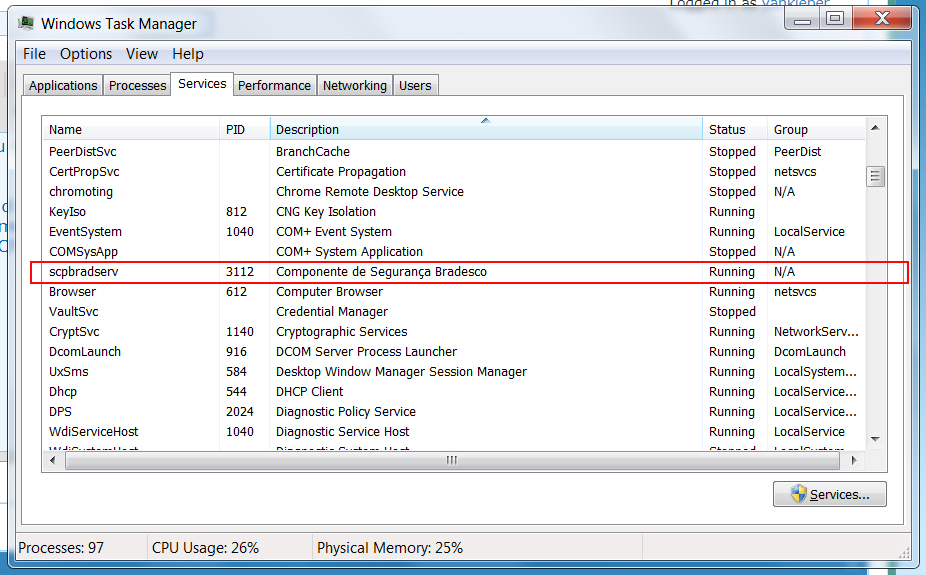This screenshot has width=926, height=575.
Task: Select the scpbradserv service row
Action: pos(453,272)
